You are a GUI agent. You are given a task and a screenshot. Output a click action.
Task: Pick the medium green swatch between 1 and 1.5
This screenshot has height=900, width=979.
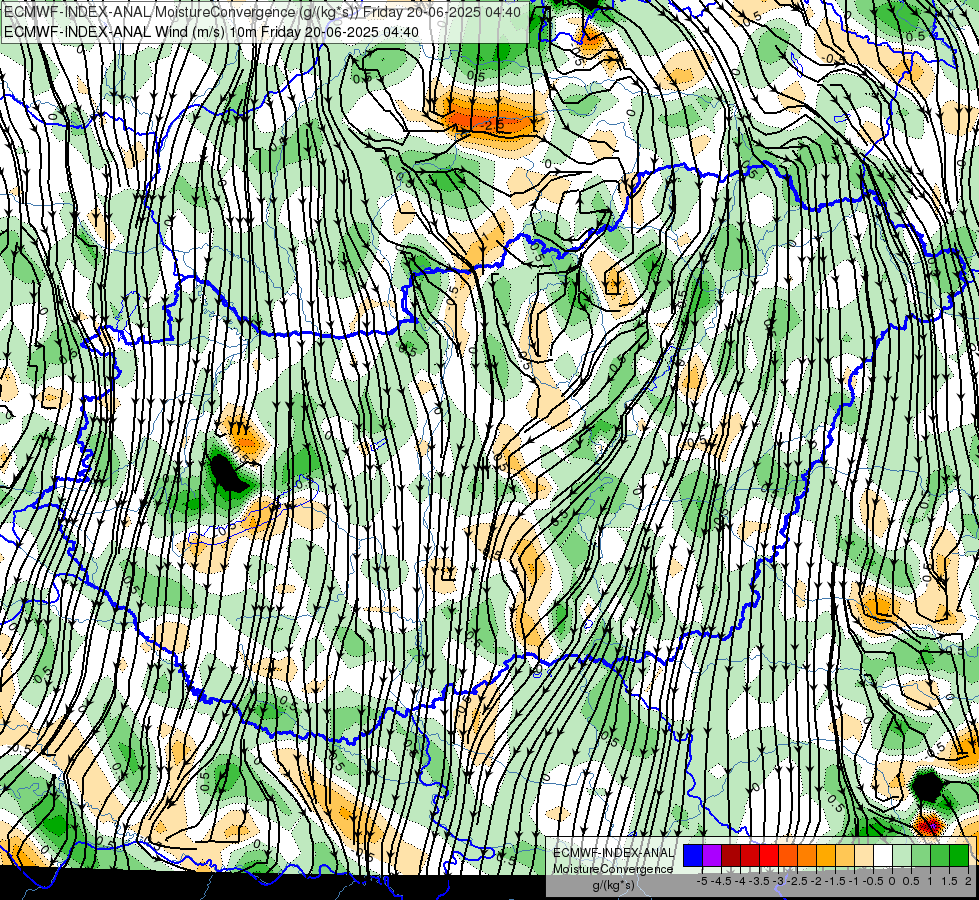(x=940, y=855)
